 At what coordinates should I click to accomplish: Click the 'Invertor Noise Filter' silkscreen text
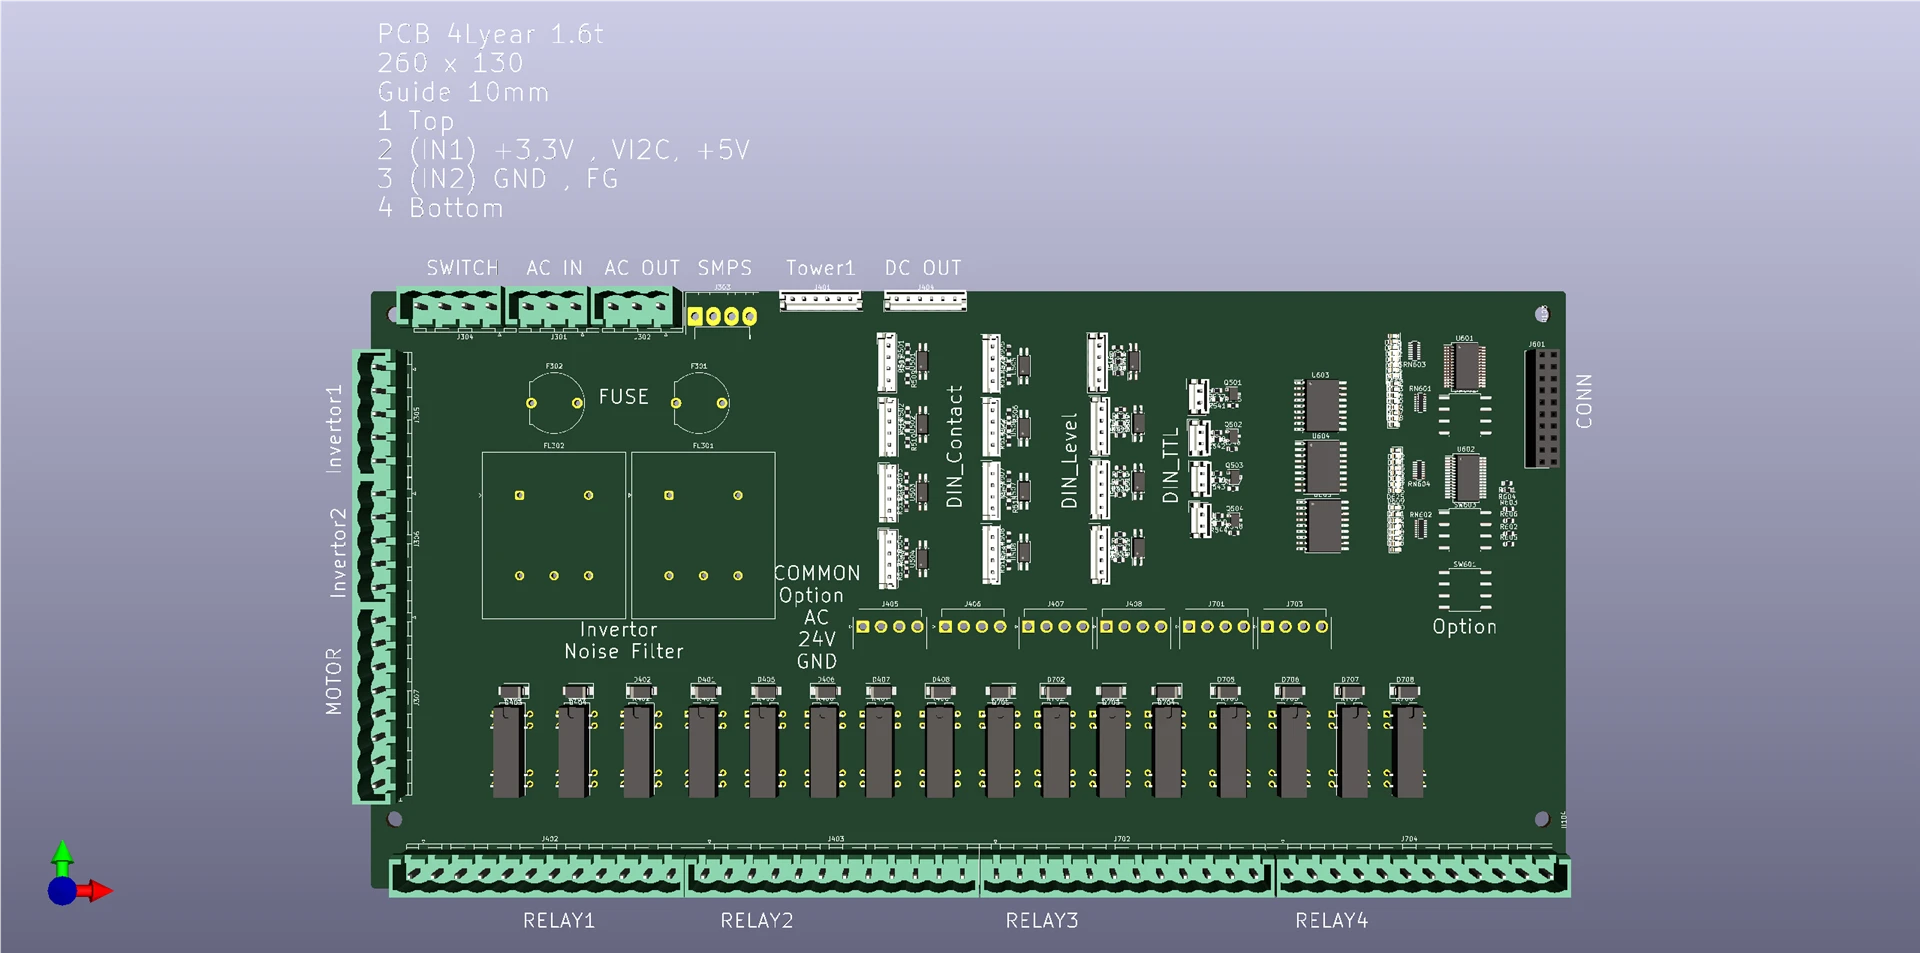(624, 641)
